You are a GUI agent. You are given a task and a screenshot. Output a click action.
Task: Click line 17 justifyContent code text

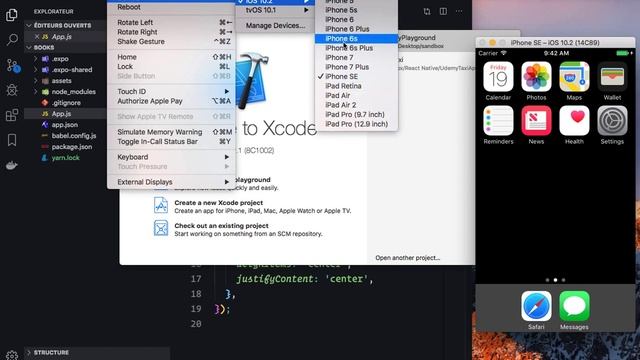click(x=305, y=279)
